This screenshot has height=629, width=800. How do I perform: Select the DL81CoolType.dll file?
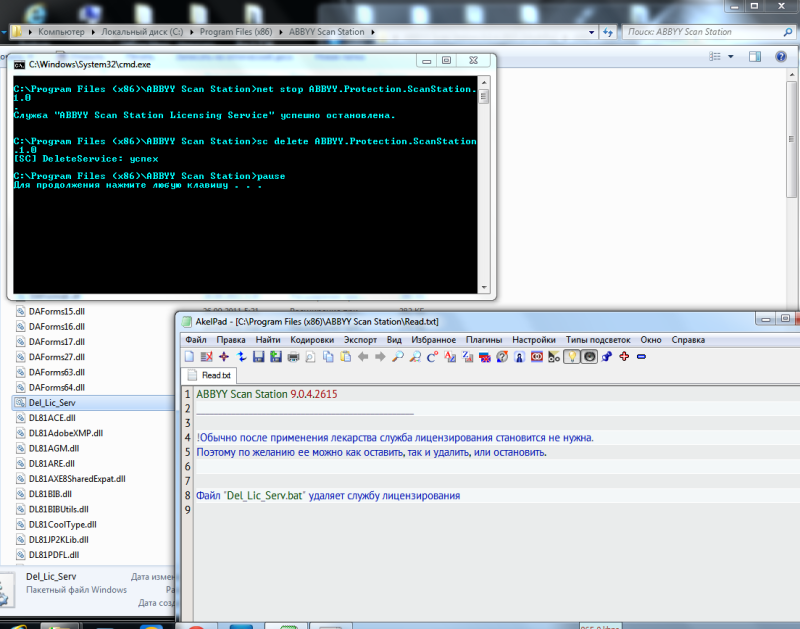62,524
